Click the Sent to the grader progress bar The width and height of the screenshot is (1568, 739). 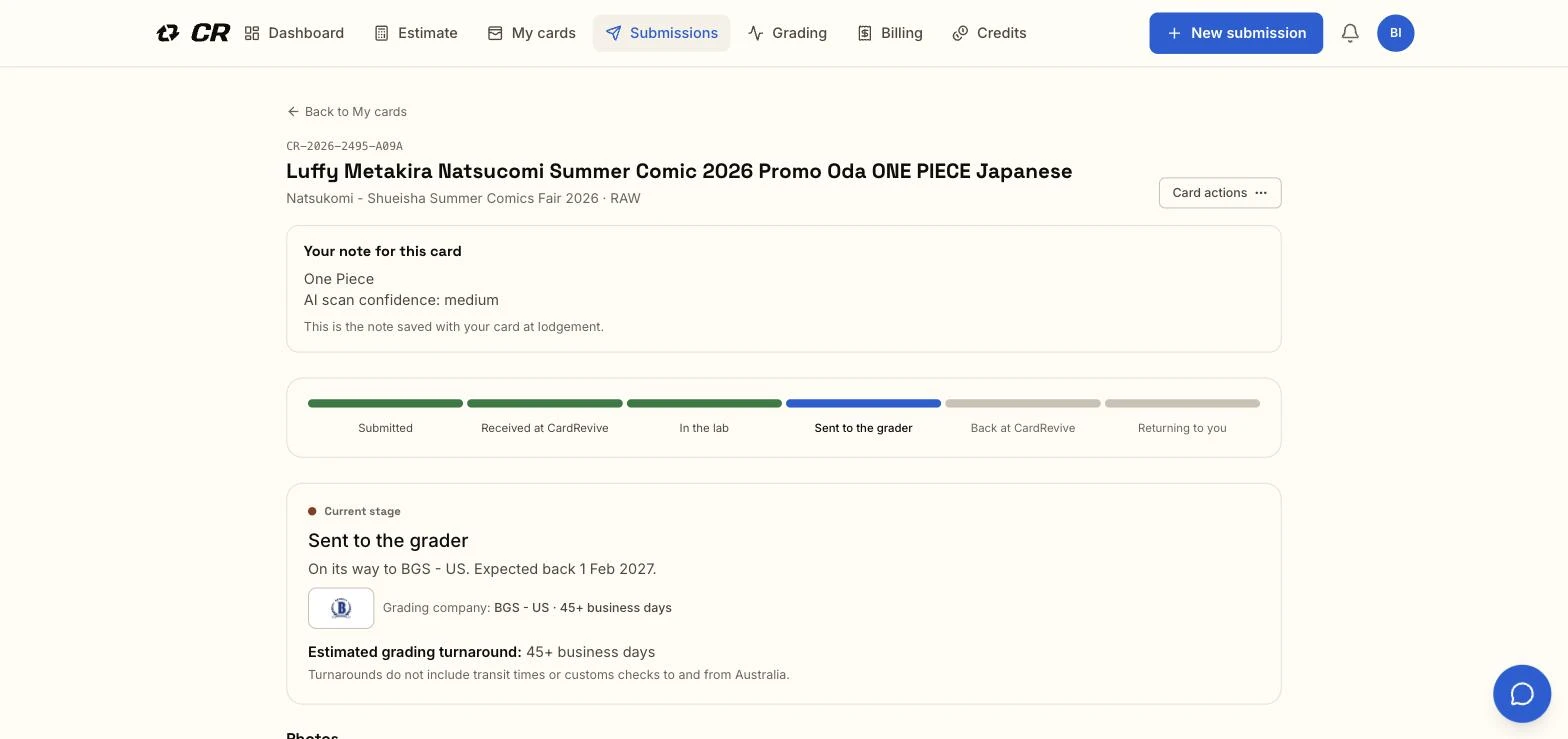click(x=863, y=404)
